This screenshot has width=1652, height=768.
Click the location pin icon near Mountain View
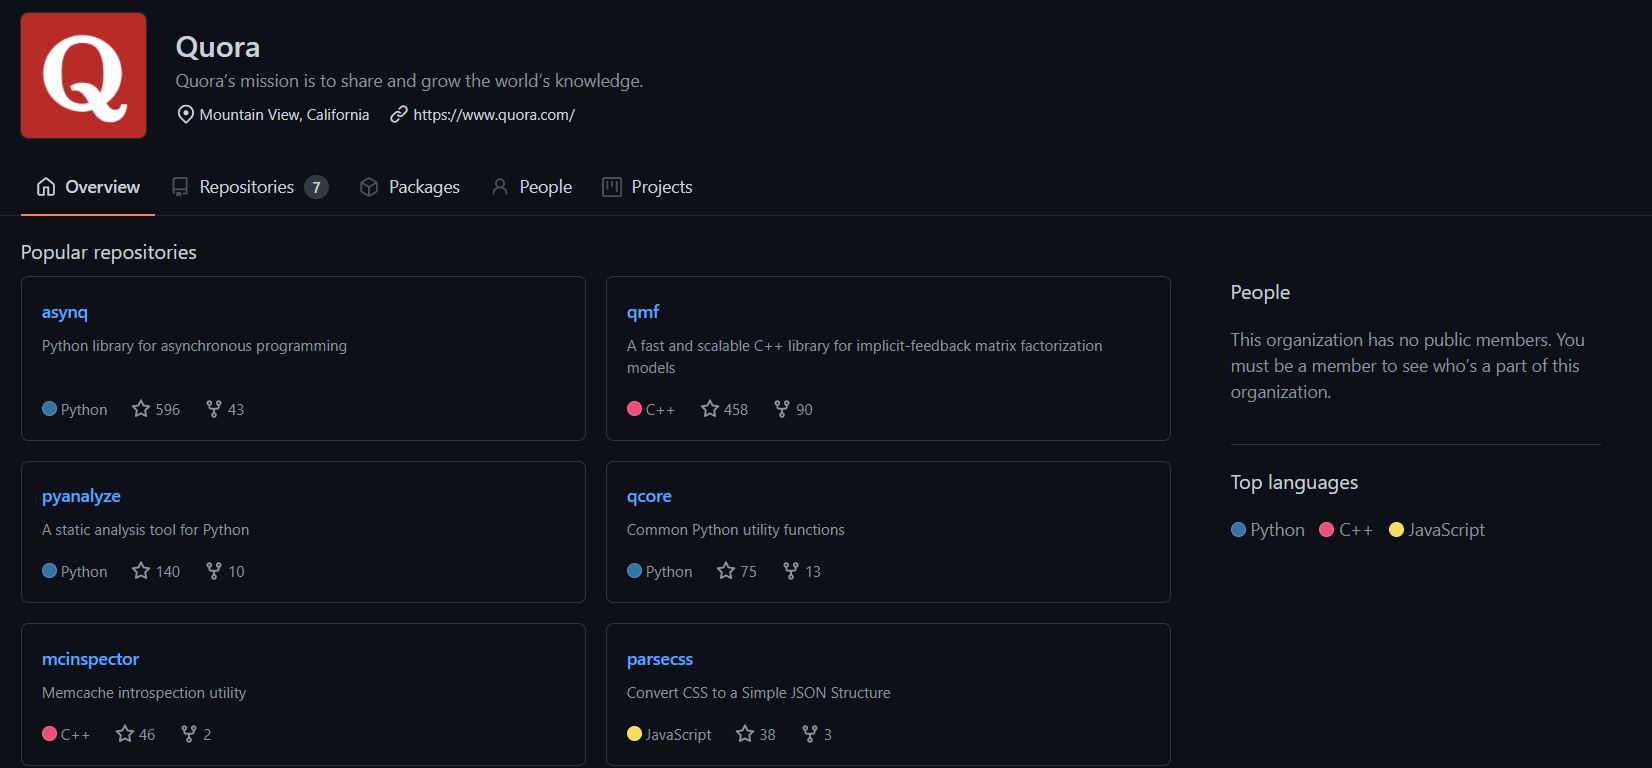click(186, 114)
